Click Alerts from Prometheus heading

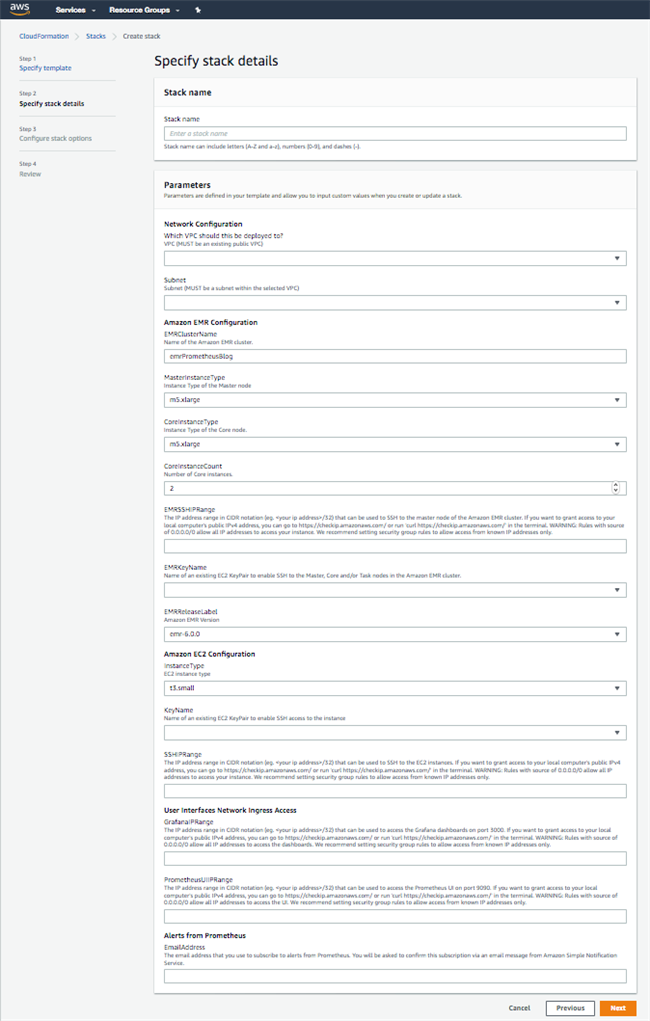coord(205,936)
